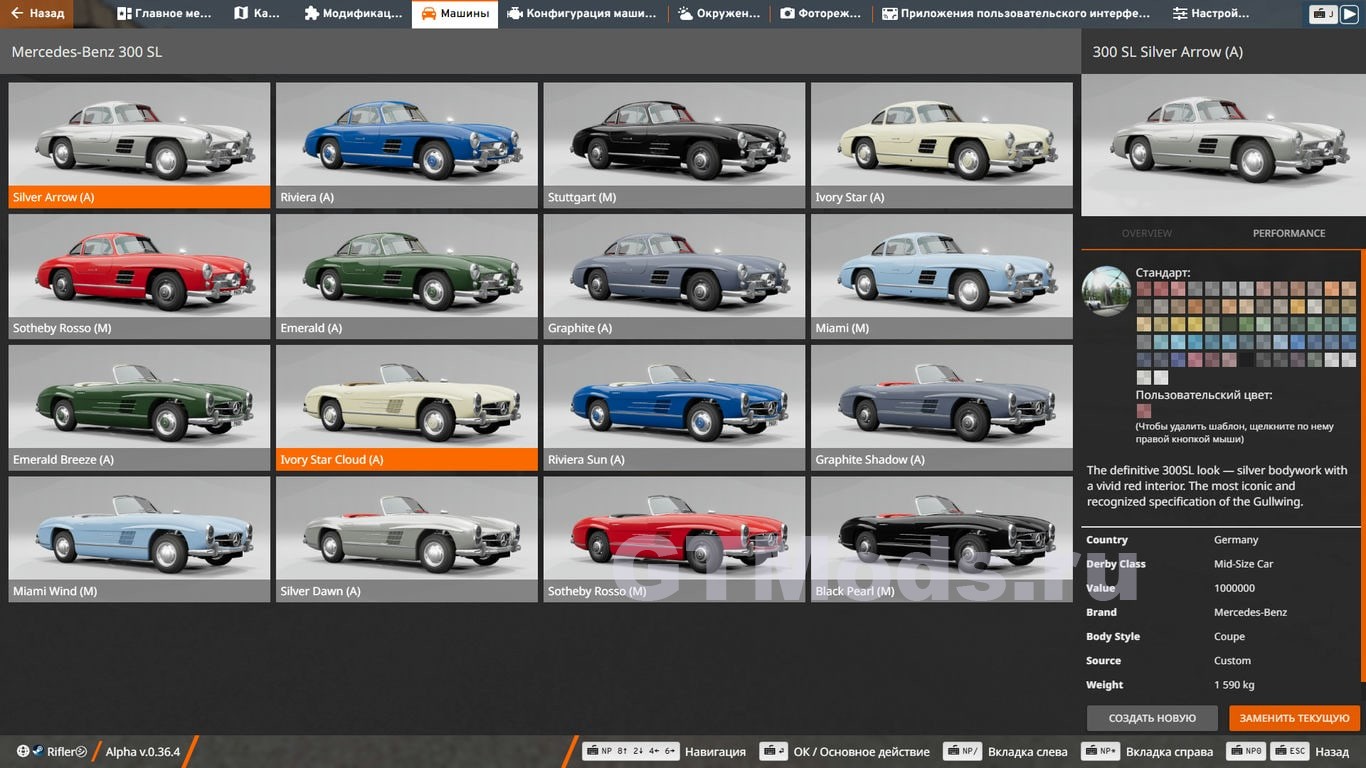1366x768 pixels.
Task: Switch to the OVERVIEW tab
Action: [1147, 233]
